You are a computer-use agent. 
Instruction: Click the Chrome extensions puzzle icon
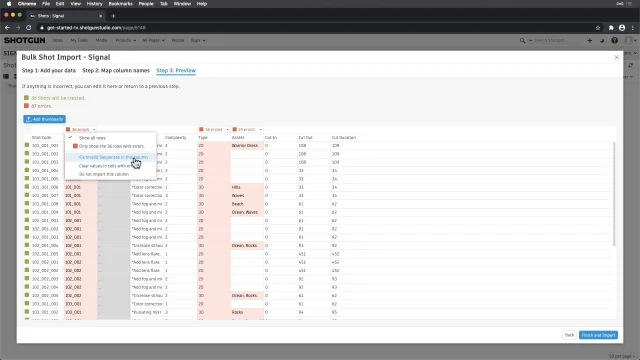pyautogui.click(x=611, y=28)
